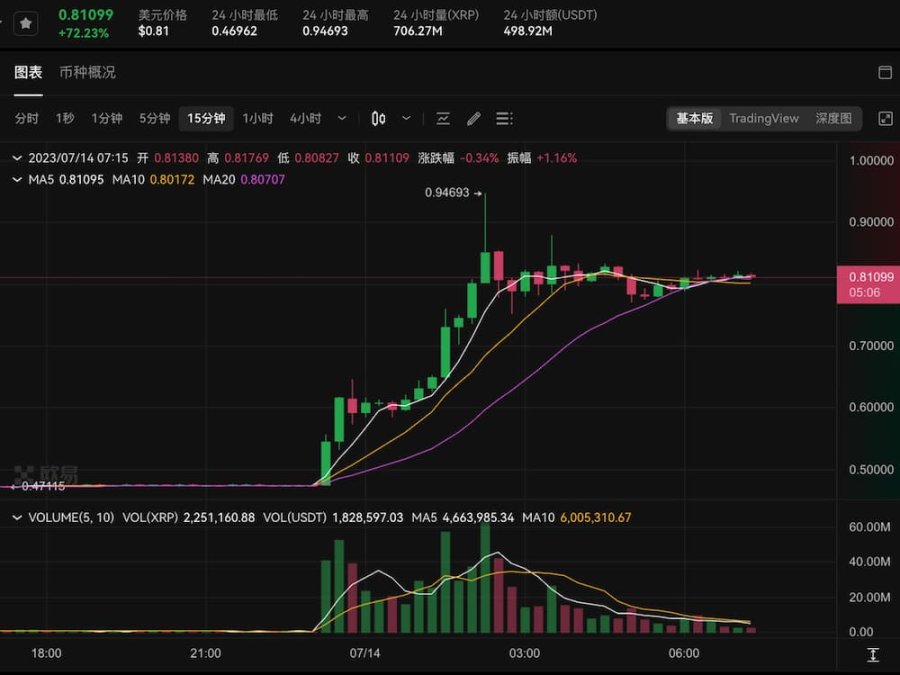This screenshot has height=675, width=900.
Task: Click the auto-scale icon at bottom right
Action: (x=873, y=654)
